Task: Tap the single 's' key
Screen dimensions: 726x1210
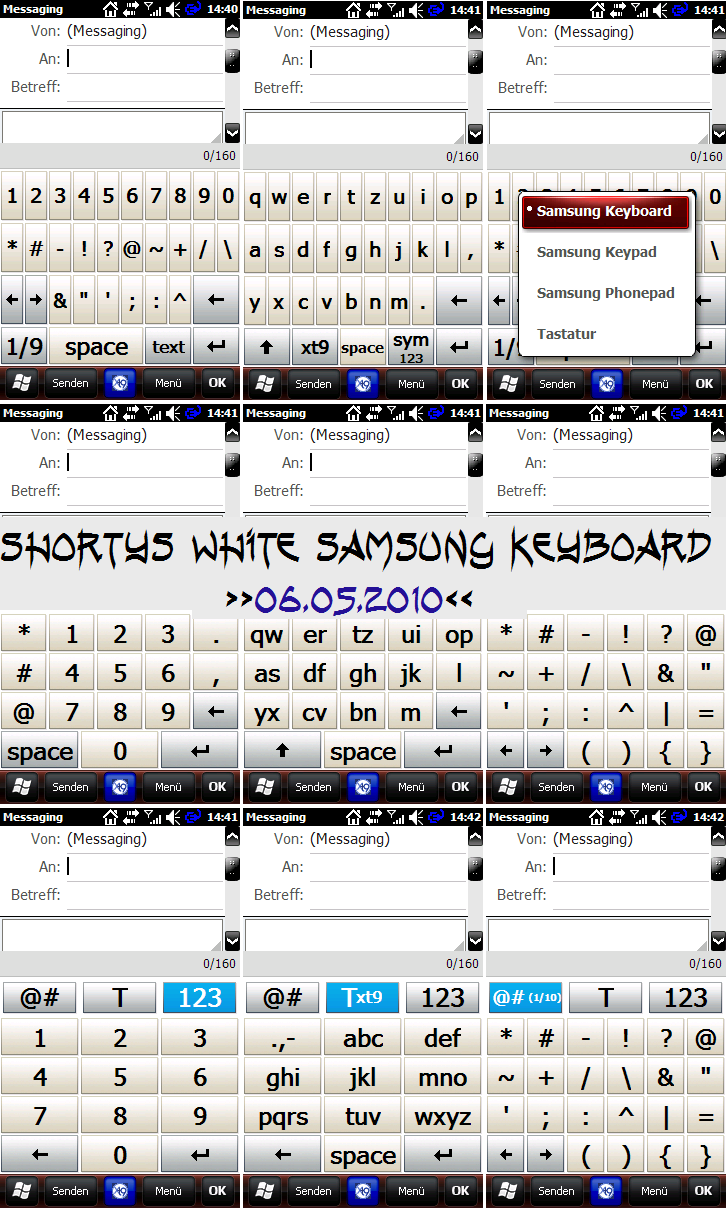Action: tap(279, 249)
